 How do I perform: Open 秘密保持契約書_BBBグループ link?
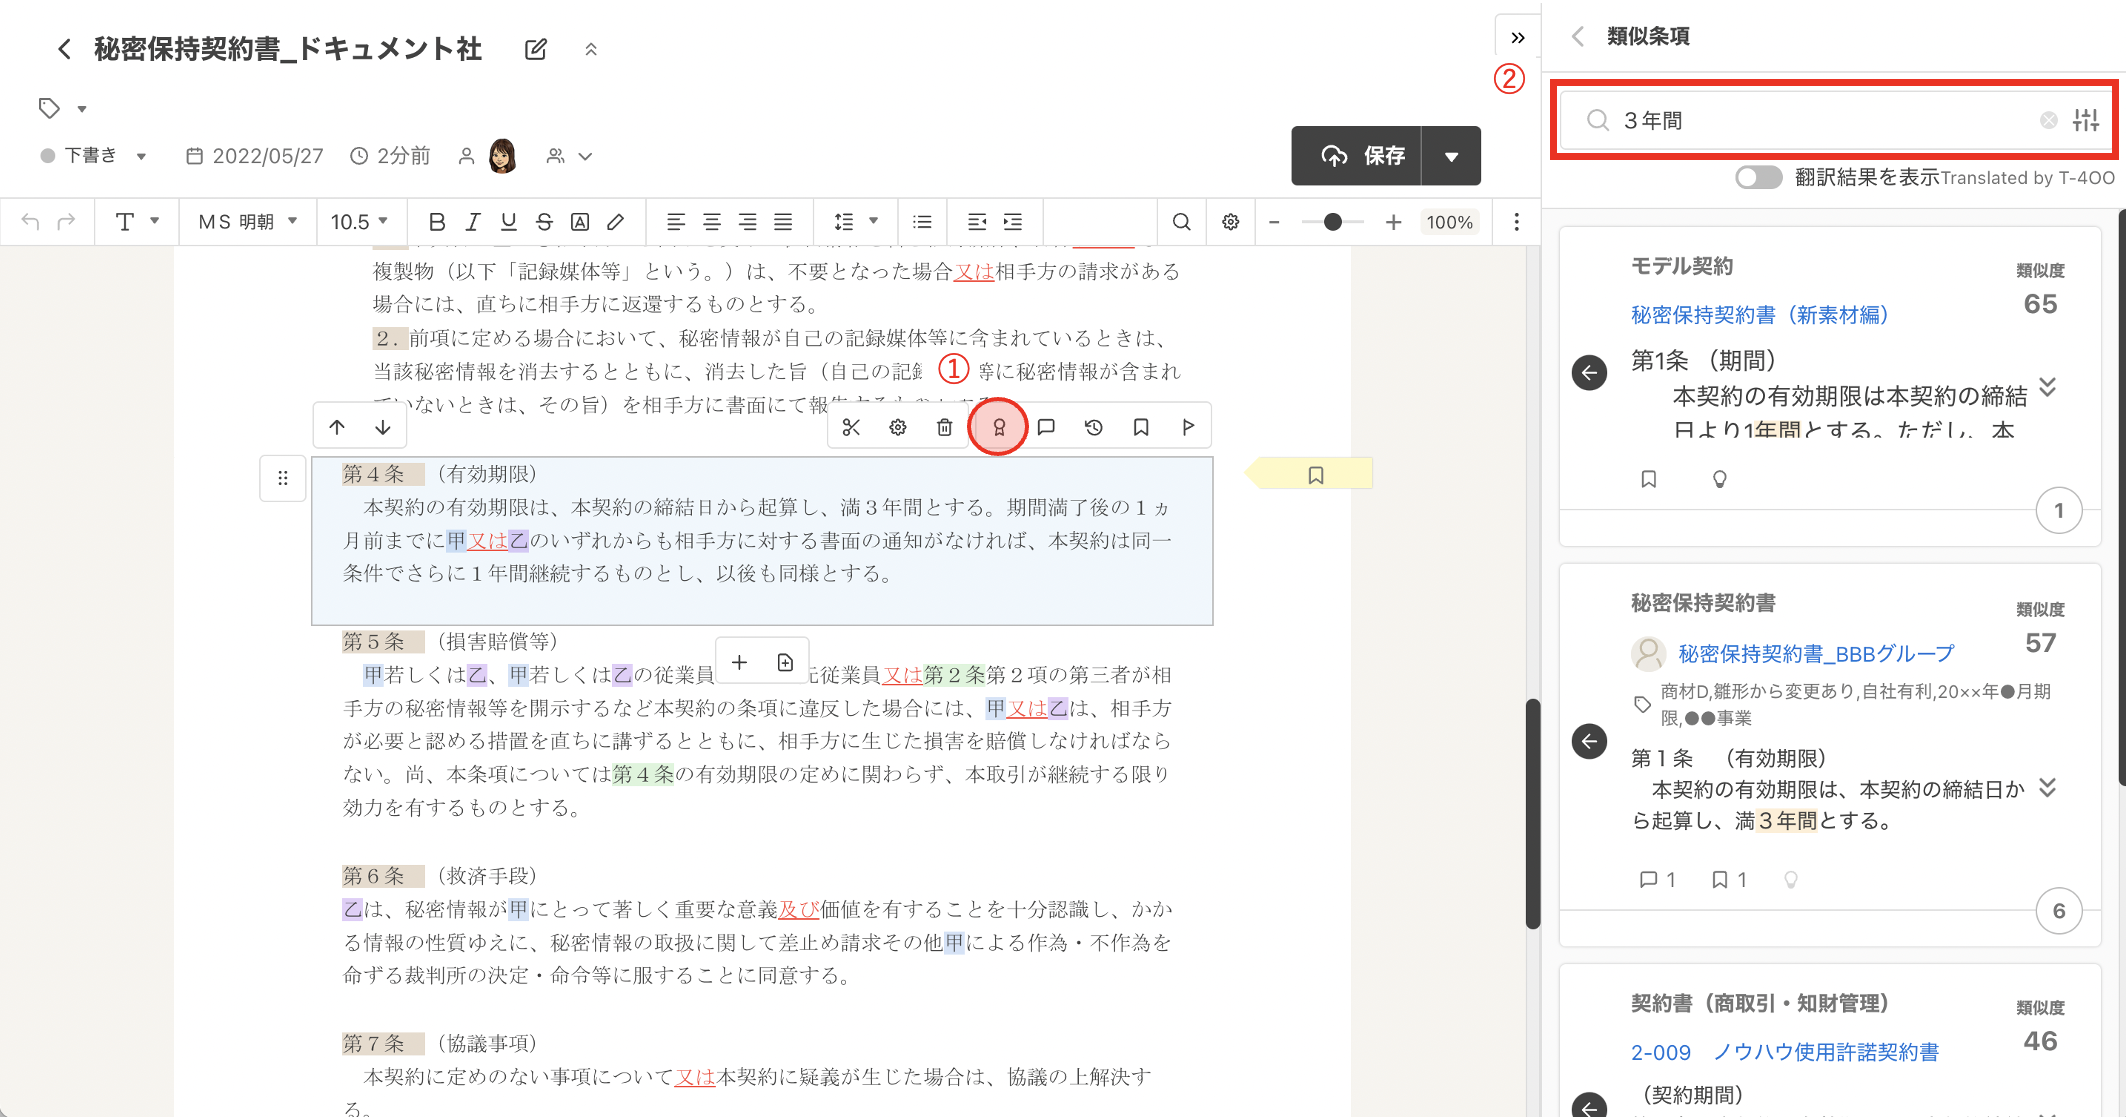tap(1815, 654)
